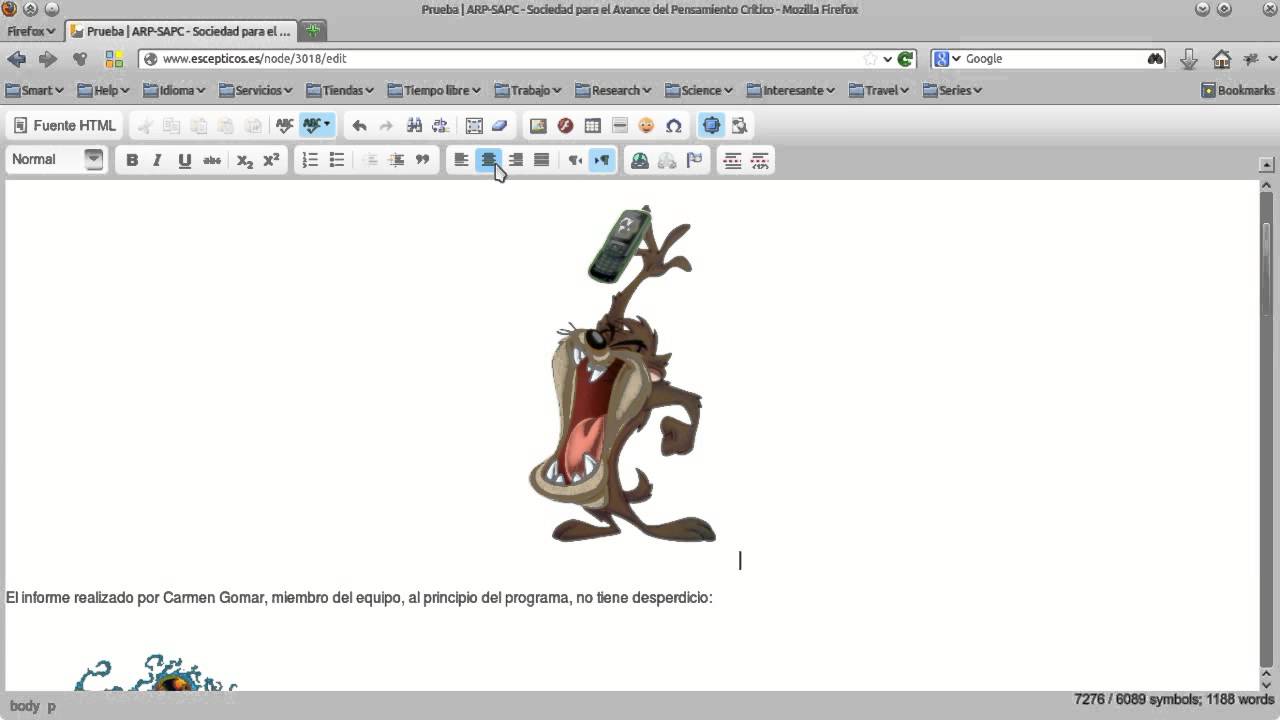
Task: Click the Increase Indent icon
Action: click(396, 160)
